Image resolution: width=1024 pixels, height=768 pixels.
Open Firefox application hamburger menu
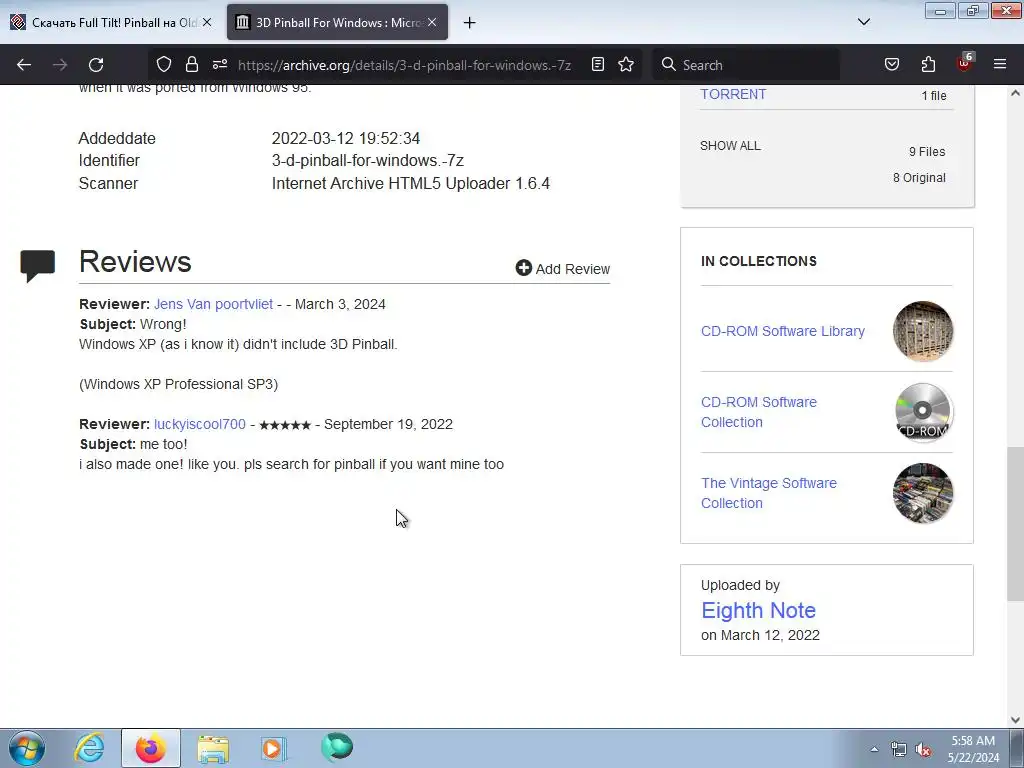(1000, 65)
